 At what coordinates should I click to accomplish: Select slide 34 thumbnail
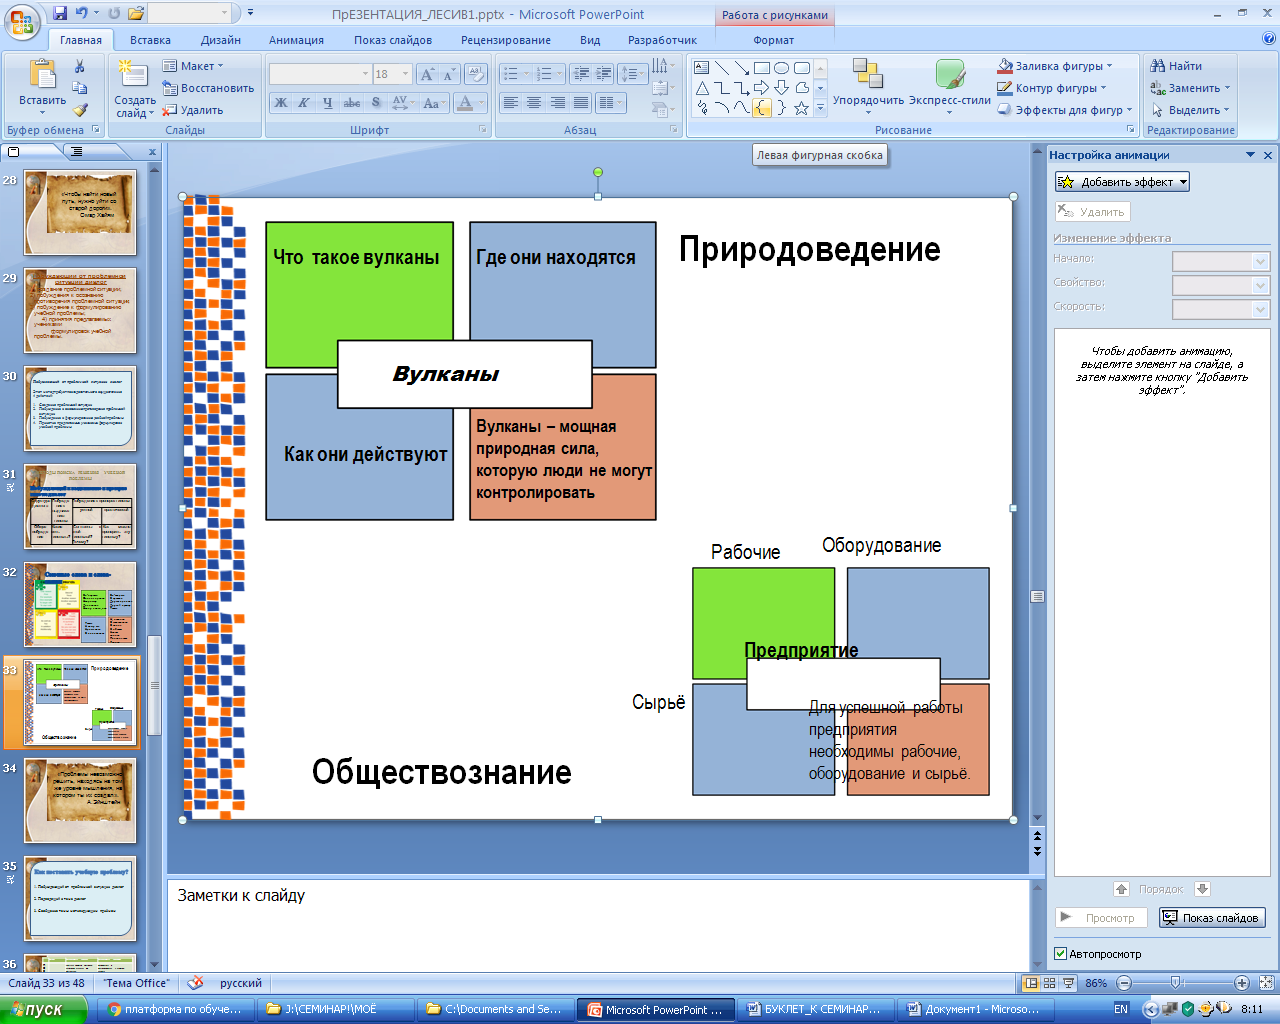click(x=80, y=801)
